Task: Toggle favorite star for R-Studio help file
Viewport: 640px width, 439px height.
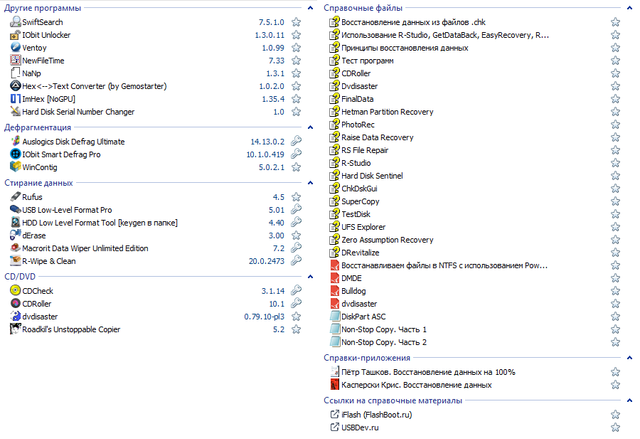Action: (615, 163)
